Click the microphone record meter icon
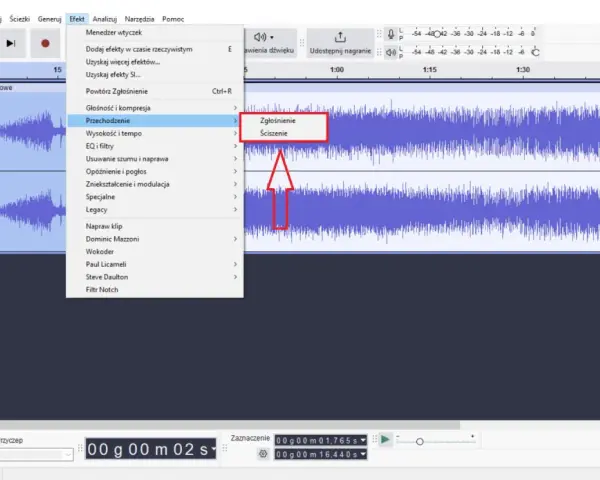 [391, 34]
